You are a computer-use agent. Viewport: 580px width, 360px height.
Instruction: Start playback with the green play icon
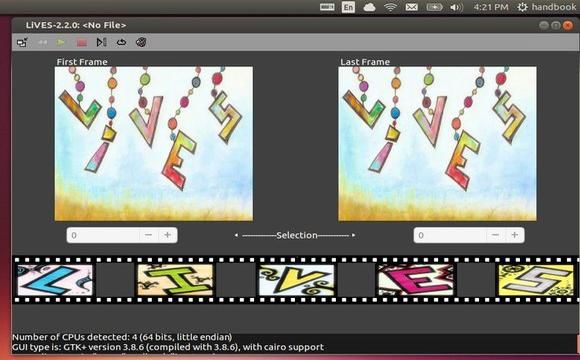(x=61, y=43)
